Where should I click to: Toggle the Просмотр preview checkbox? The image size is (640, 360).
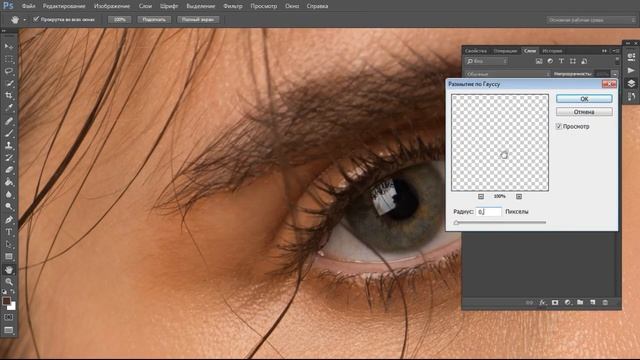(x=559, y=127)
